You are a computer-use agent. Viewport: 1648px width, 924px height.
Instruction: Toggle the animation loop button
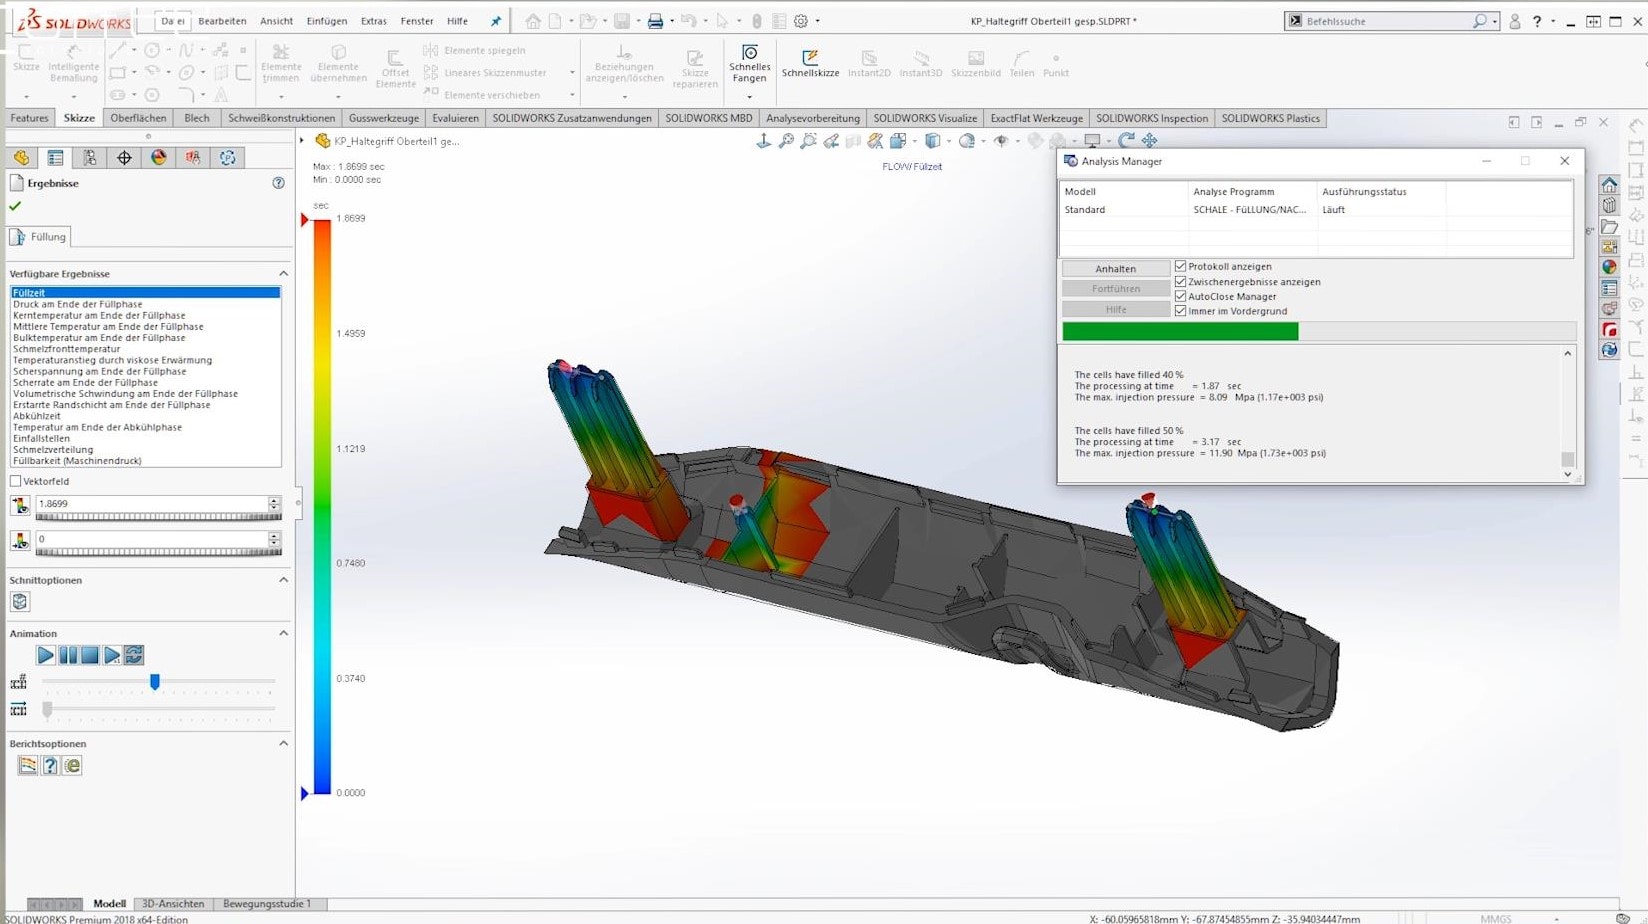pos(134,655)
